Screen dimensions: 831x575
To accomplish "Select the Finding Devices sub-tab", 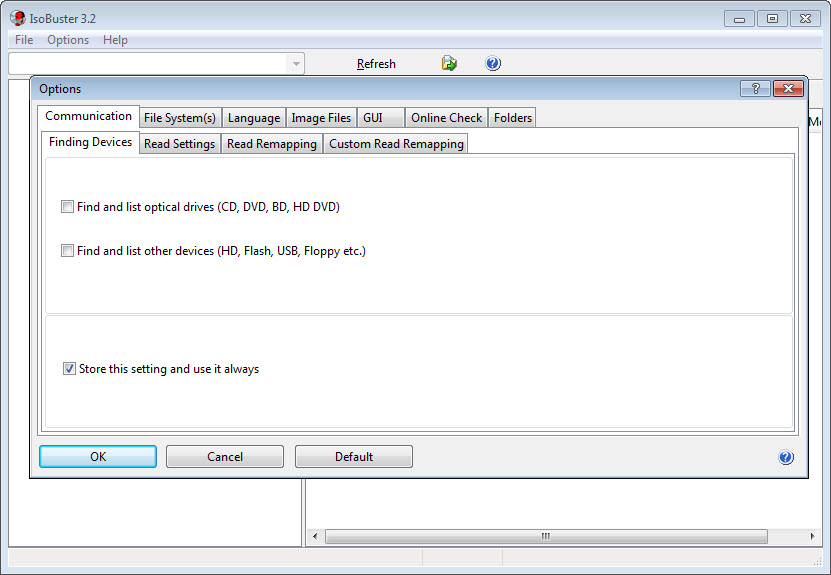I will [x=90, y=142].
